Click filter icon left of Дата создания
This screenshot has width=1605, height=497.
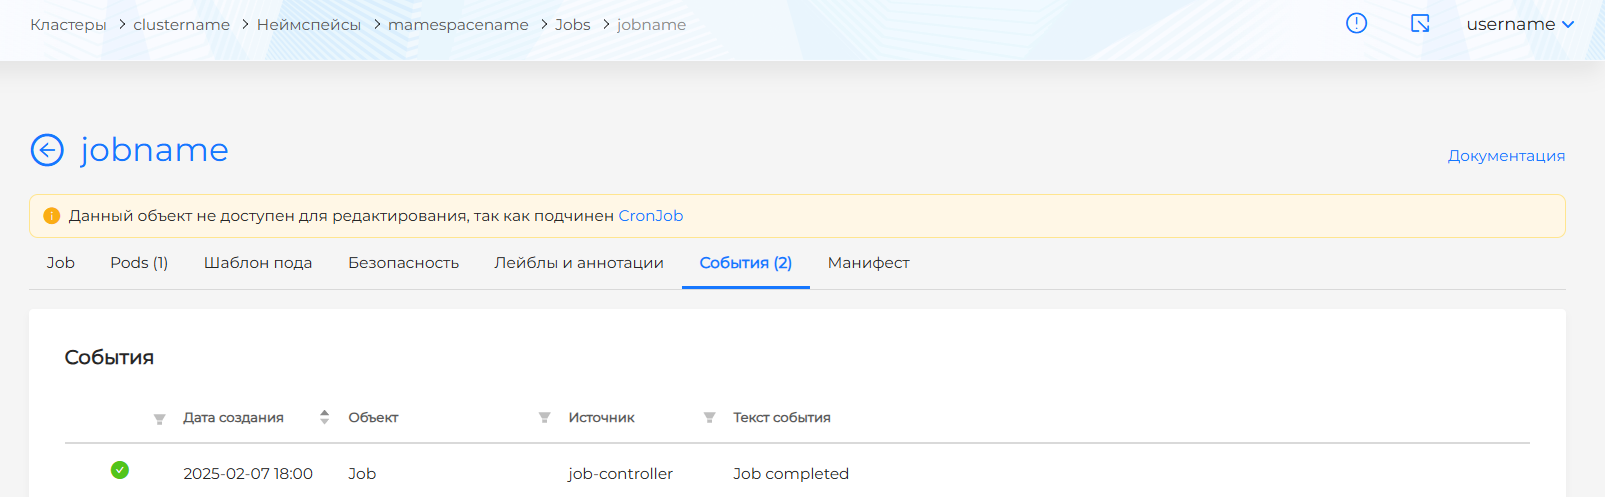(x=159, y=419)
